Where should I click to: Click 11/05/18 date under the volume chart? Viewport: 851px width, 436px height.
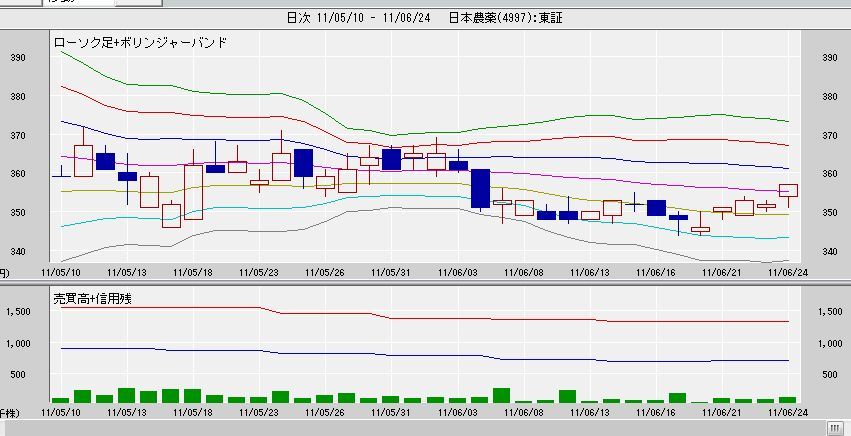point(193,413)
